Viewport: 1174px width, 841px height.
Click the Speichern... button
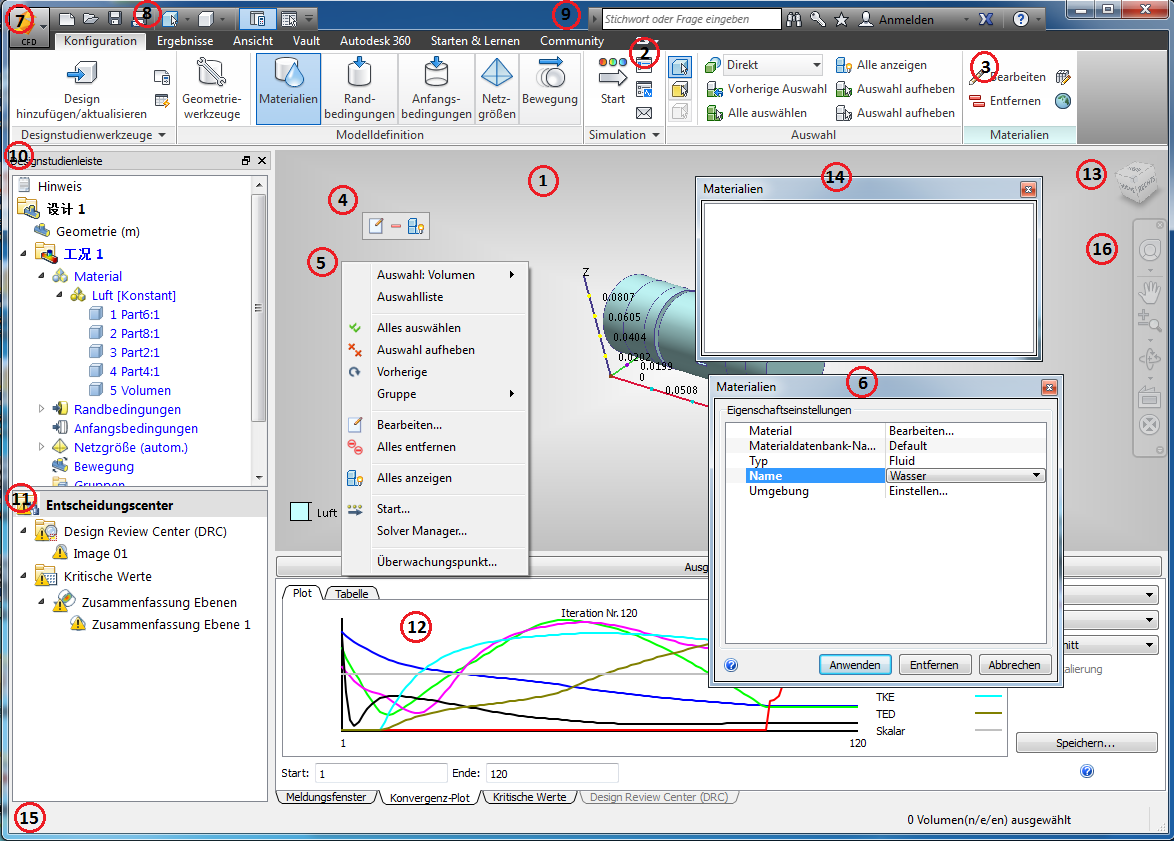click(x=1086, y=743)
